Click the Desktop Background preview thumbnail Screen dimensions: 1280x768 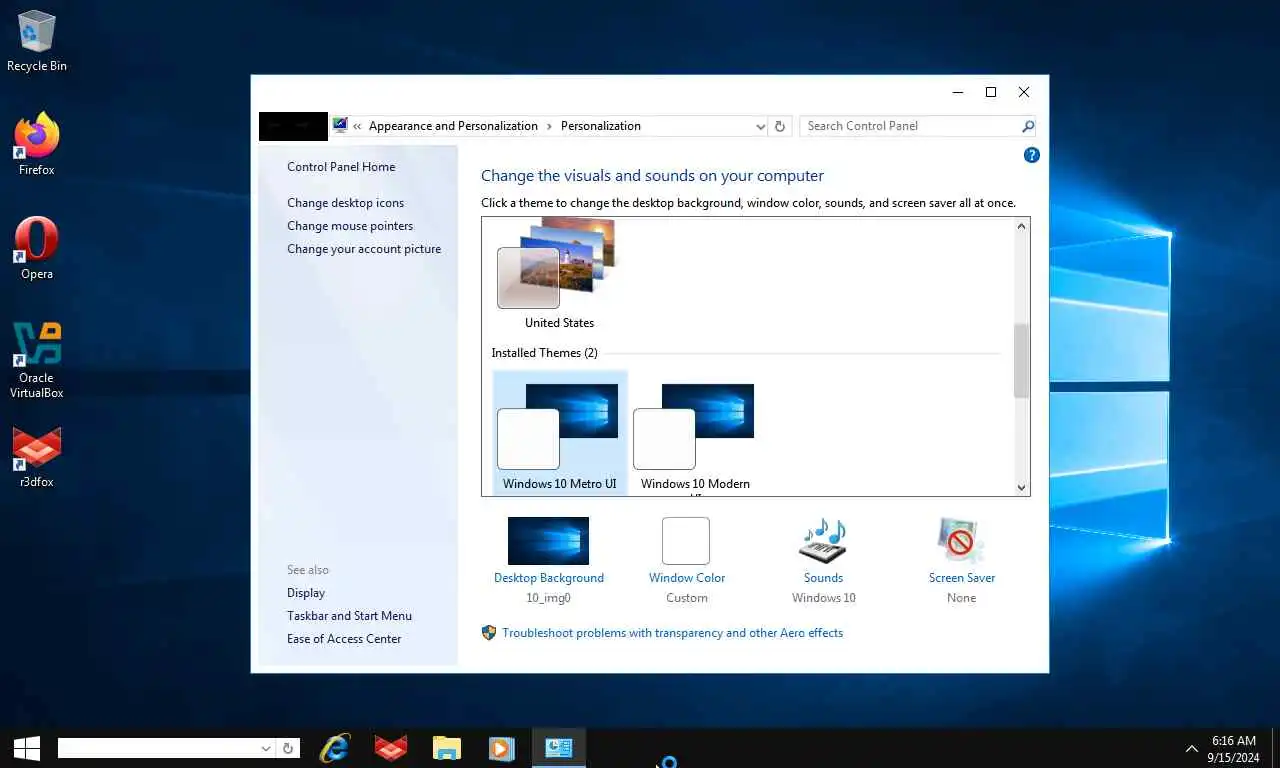pos(548,541)
